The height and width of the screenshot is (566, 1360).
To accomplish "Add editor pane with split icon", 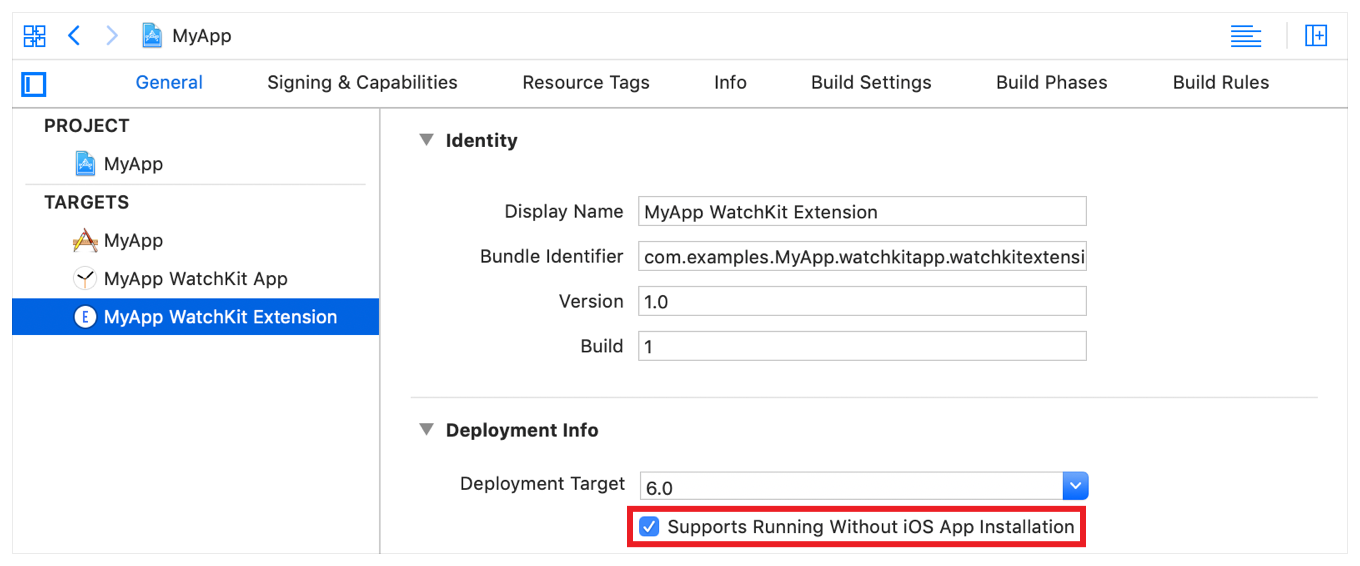I will (1316, 36).
